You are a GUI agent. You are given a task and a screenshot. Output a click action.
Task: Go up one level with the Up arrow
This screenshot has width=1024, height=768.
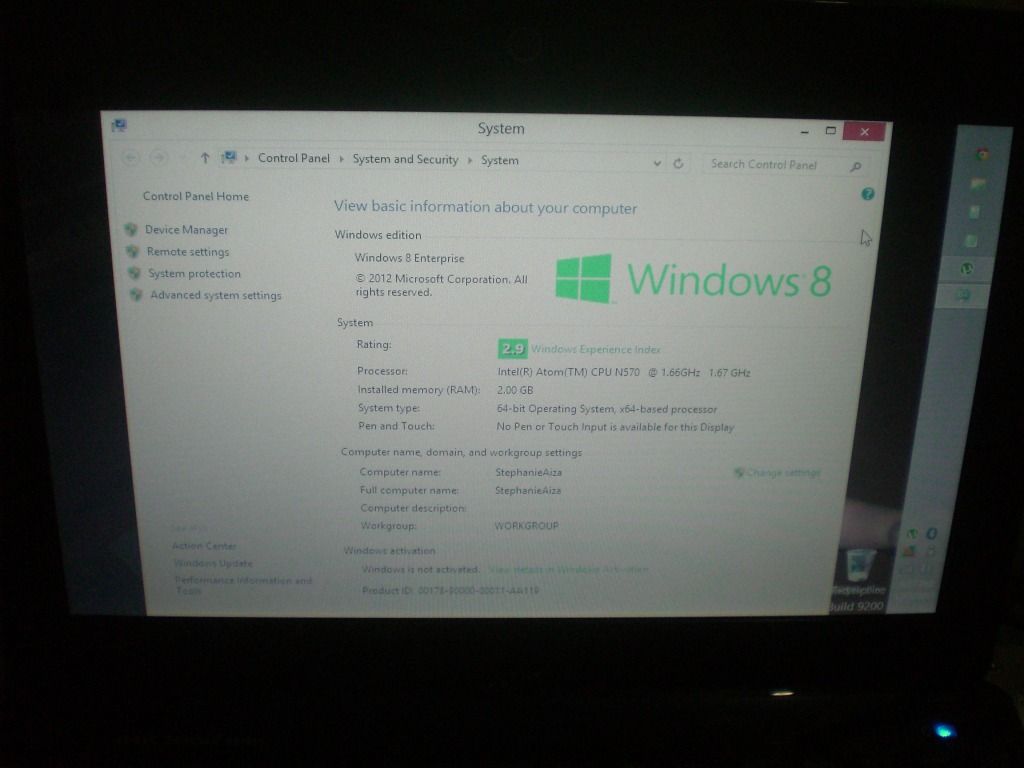click(x=205, y=158)
